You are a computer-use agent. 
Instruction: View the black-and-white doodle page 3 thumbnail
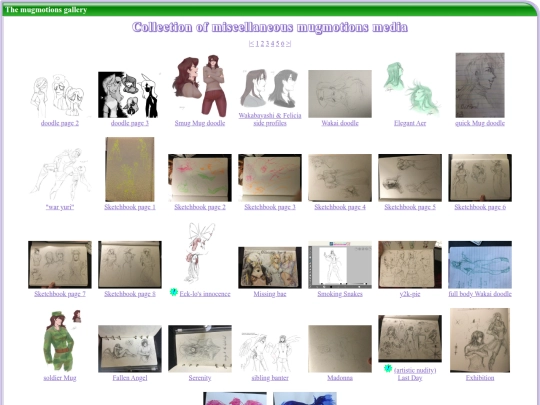(130, 94)
